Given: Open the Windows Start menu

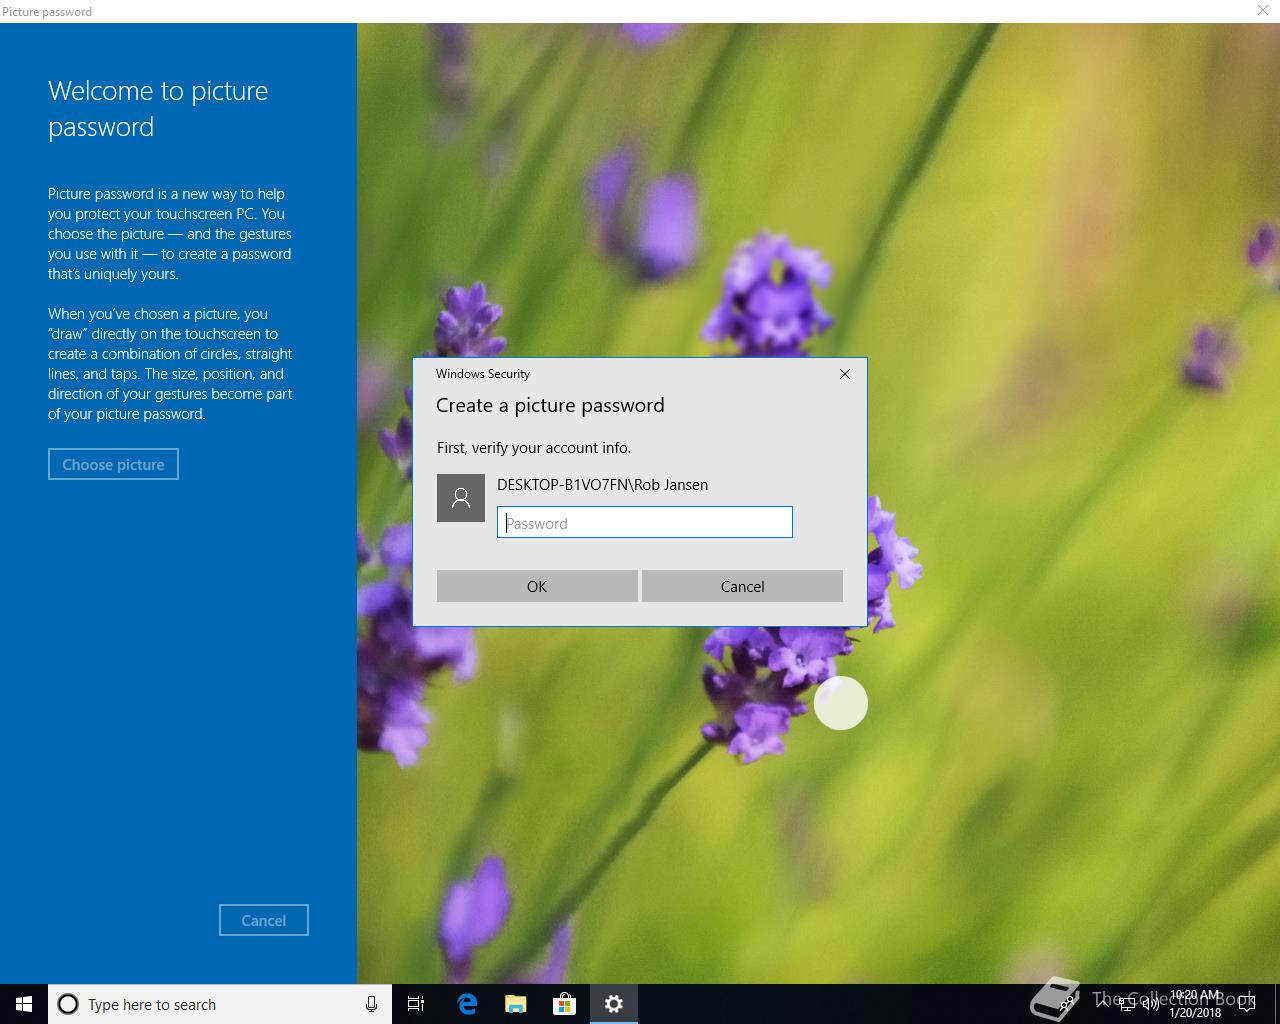Looking at the screenshot, I should [24, 1004].
